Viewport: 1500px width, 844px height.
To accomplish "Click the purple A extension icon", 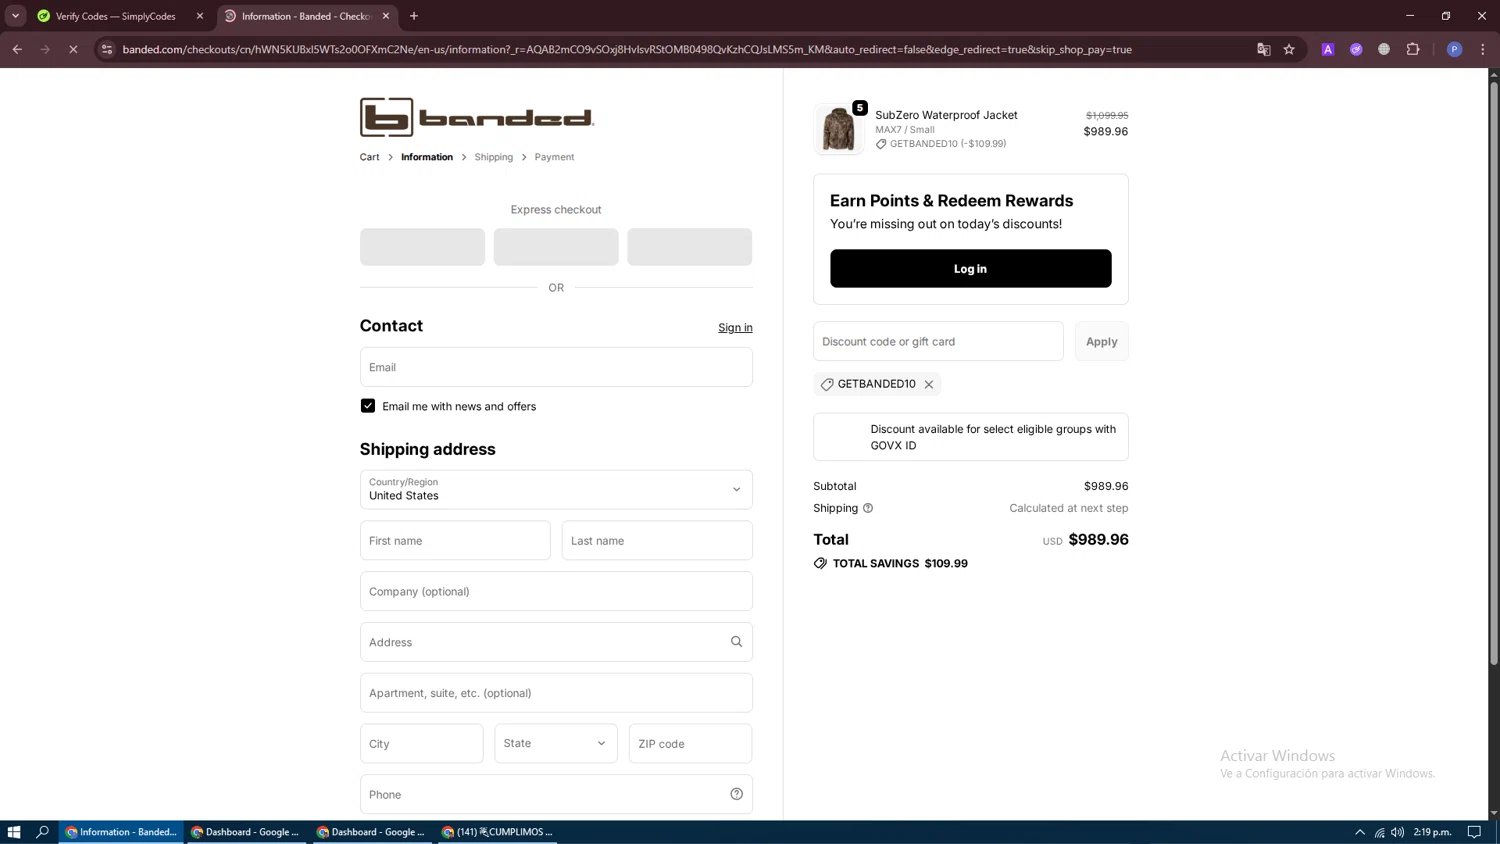I will pyautogui.click(x=1328, y=49).
